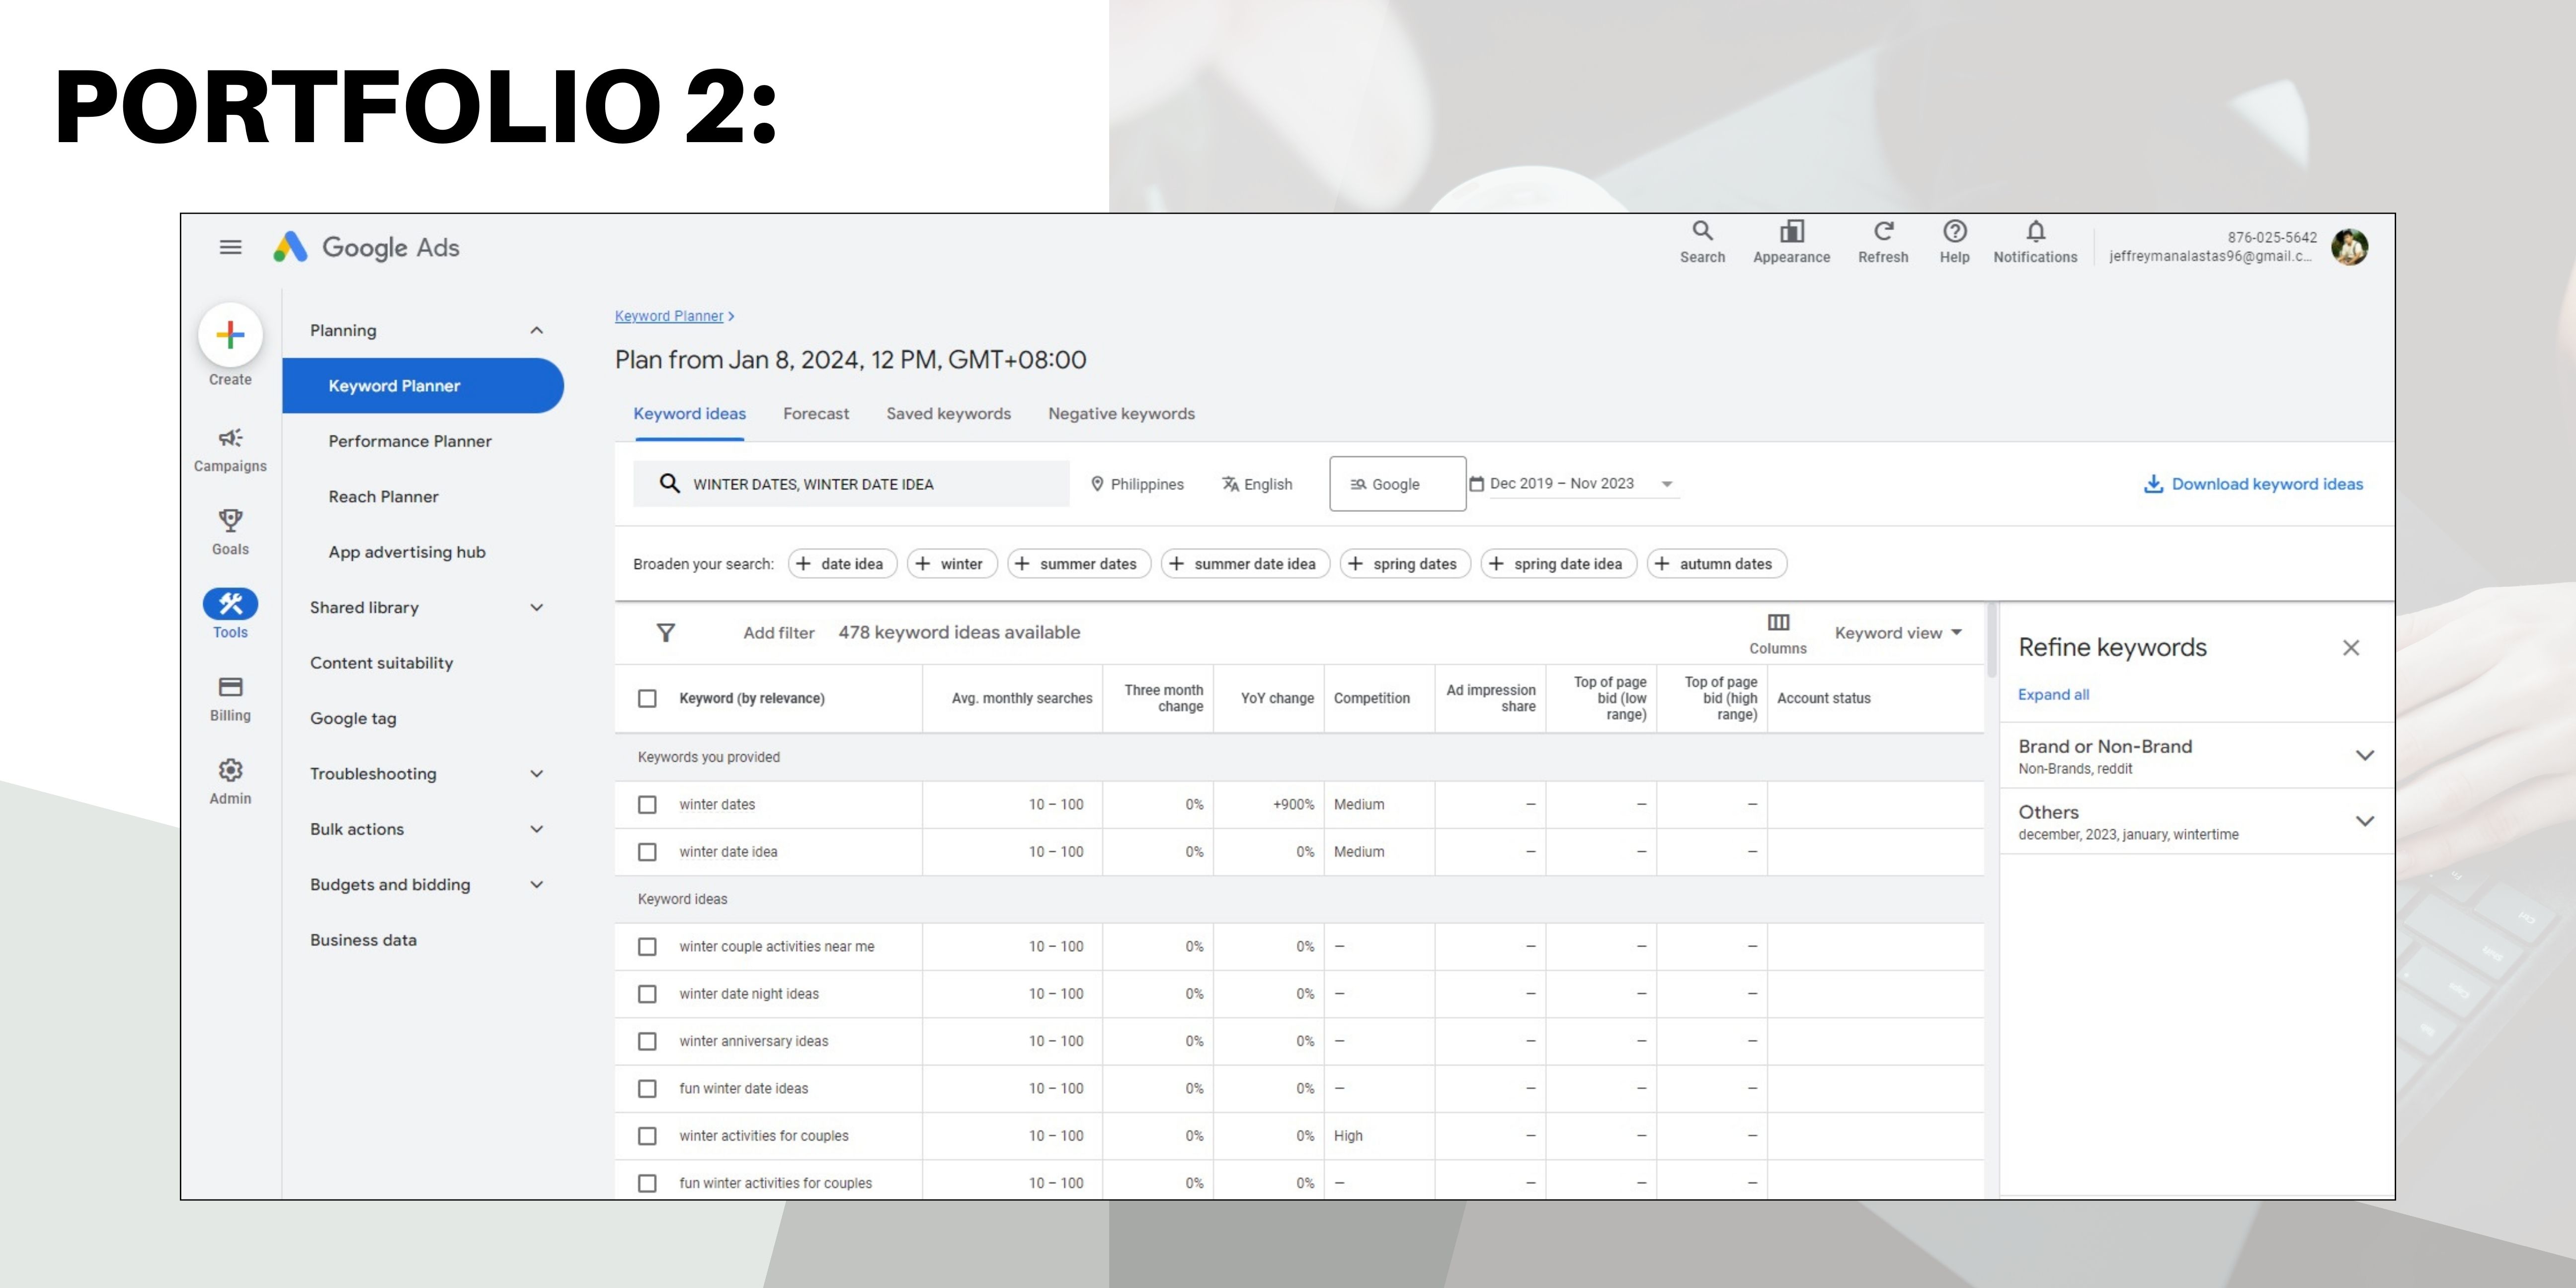2576x1288 pixels.
Task: Open App advertising hub
Action: (407, 552)
